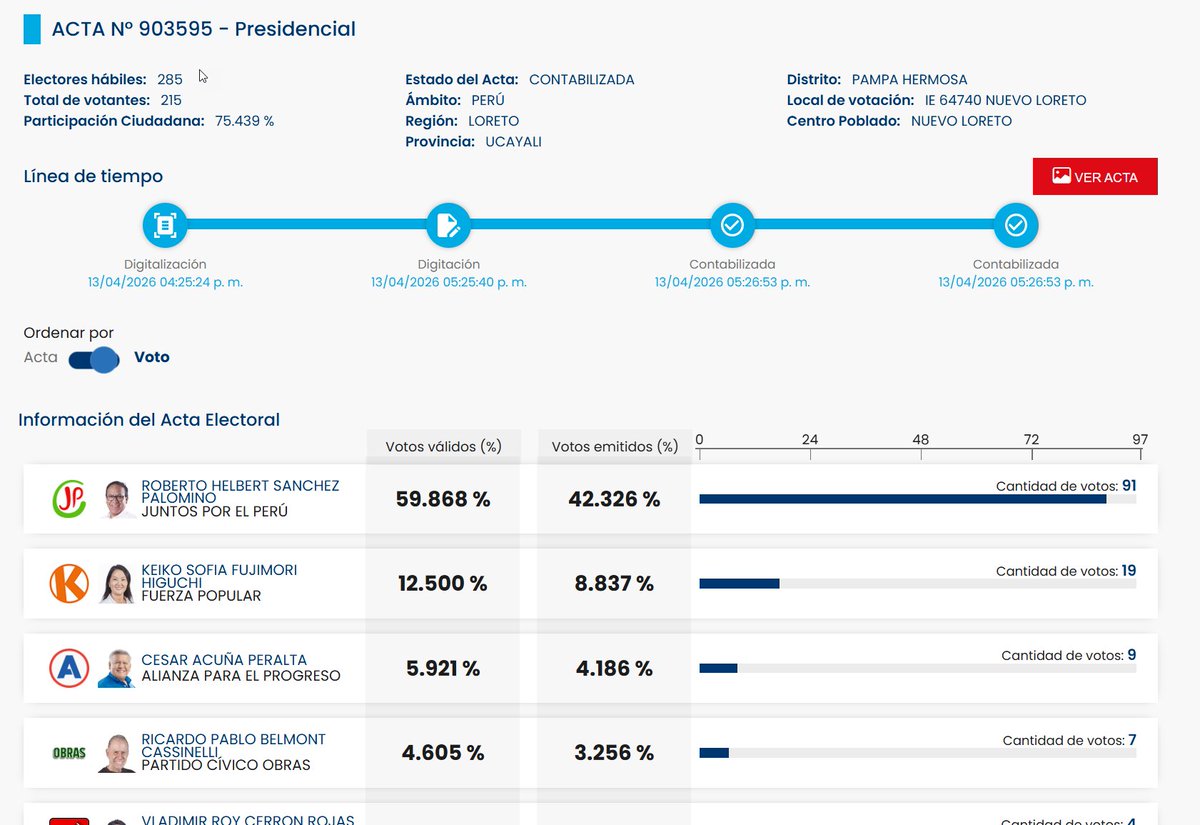Click Ricardo Belmont candidate photo

click(117, 753)
